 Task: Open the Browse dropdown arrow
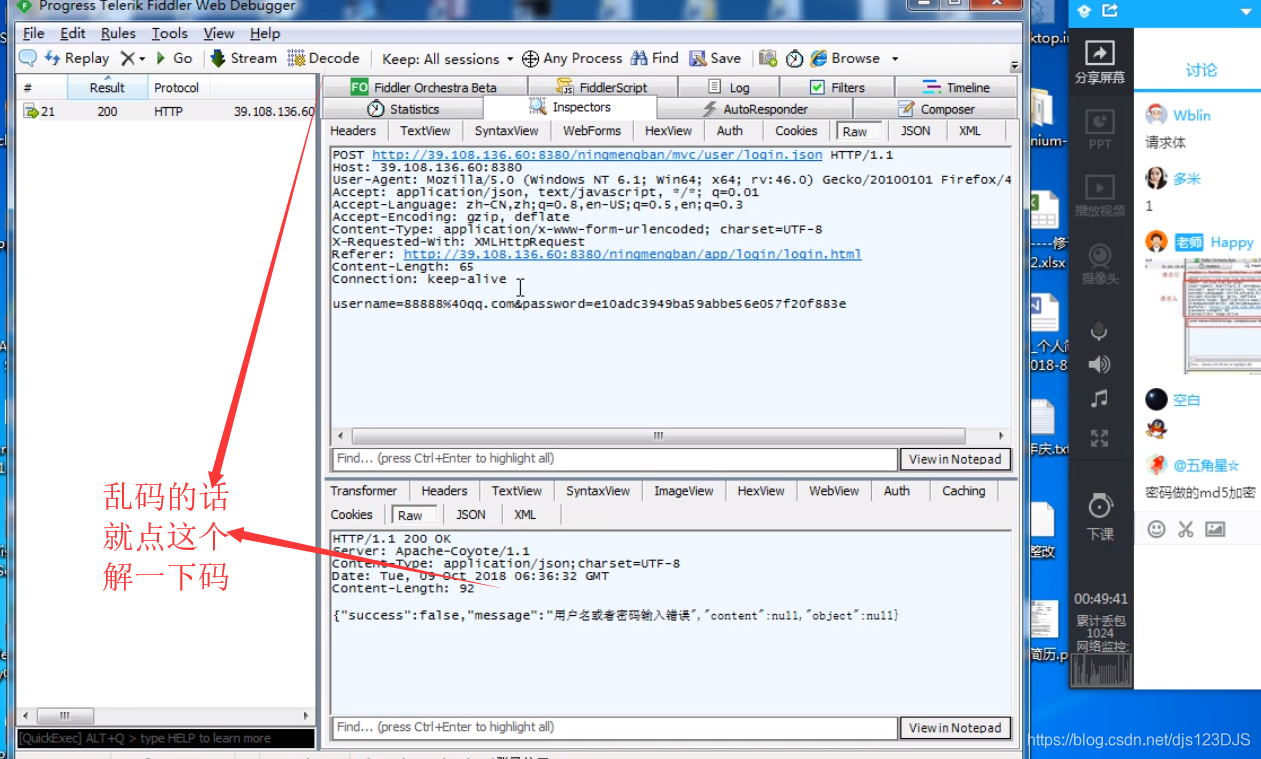tap(895, 59)
